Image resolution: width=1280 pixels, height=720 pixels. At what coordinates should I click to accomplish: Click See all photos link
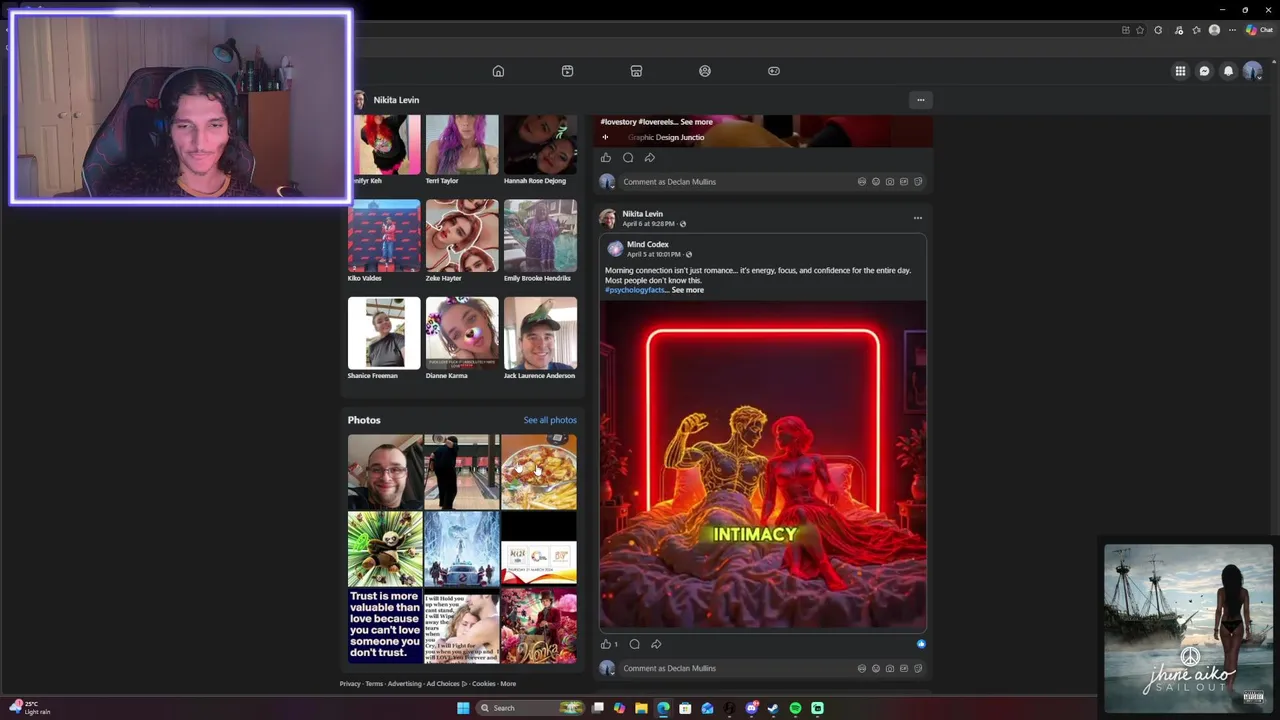(550, 420)
